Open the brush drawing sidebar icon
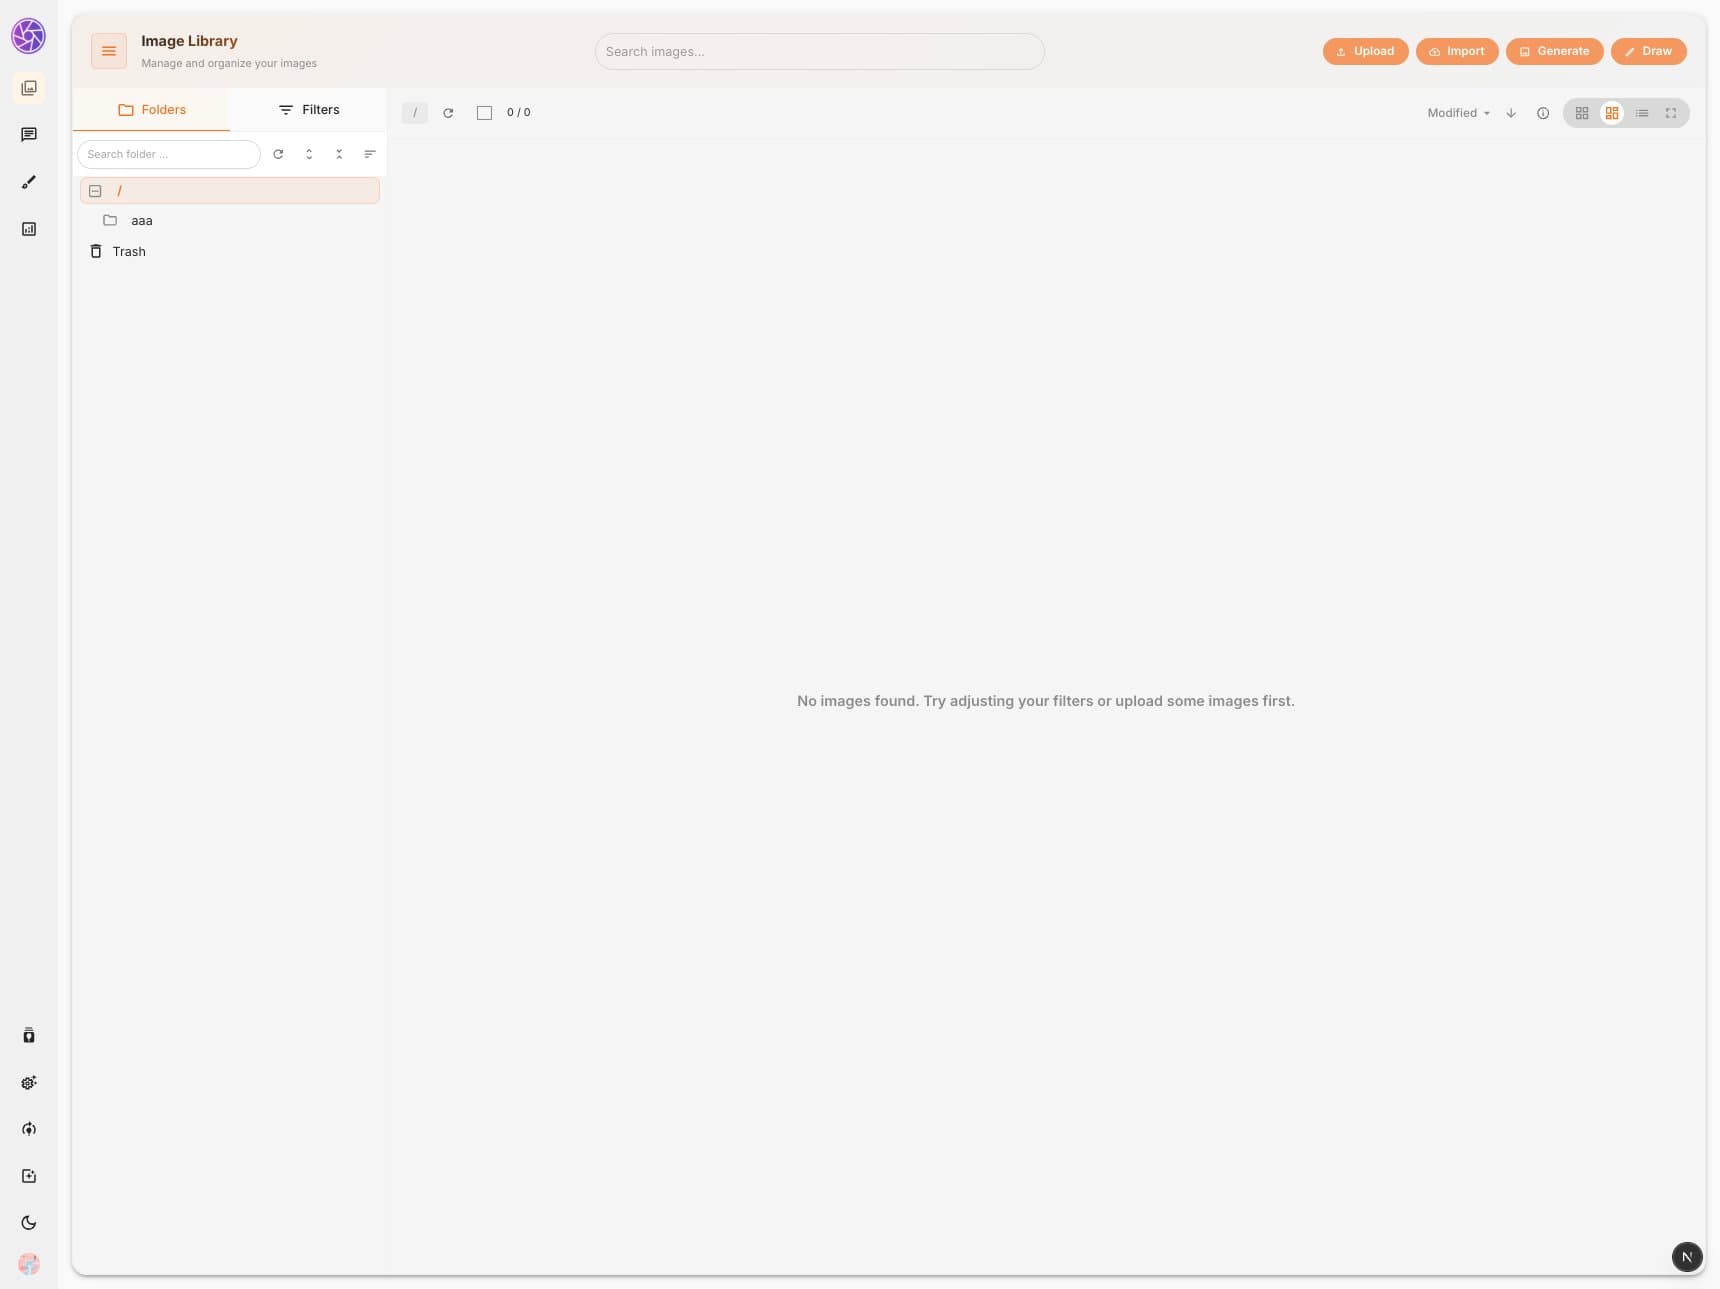The image size is (1720, 1289). 29,182
